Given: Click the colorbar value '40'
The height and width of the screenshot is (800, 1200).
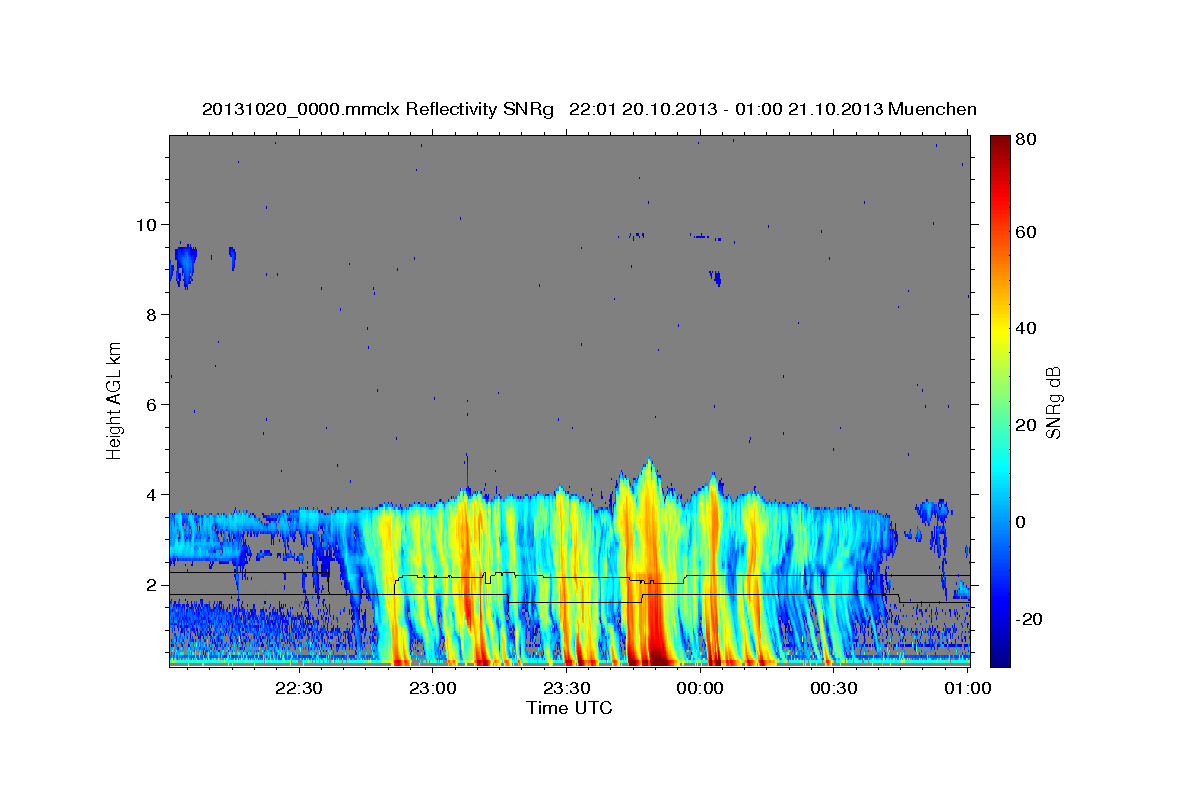Looking at the screenshot, I should 1025,328.
